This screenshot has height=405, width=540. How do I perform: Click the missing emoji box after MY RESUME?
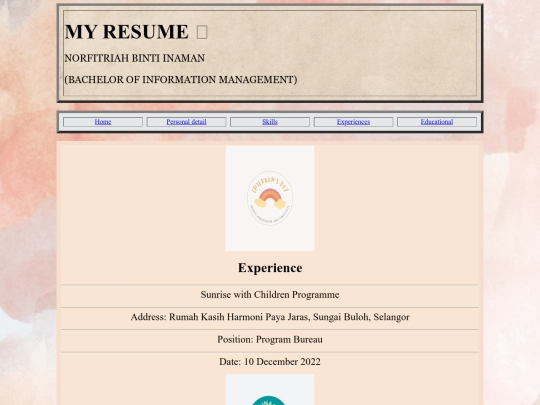[202, 32]
